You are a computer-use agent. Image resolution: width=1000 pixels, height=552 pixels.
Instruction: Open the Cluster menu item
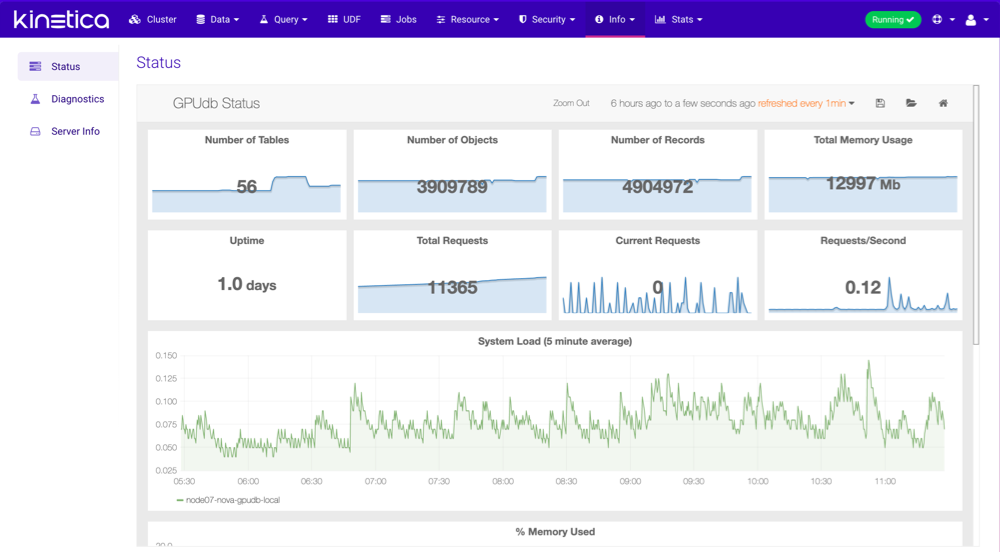pyautogui.click(x=153, y=19)
